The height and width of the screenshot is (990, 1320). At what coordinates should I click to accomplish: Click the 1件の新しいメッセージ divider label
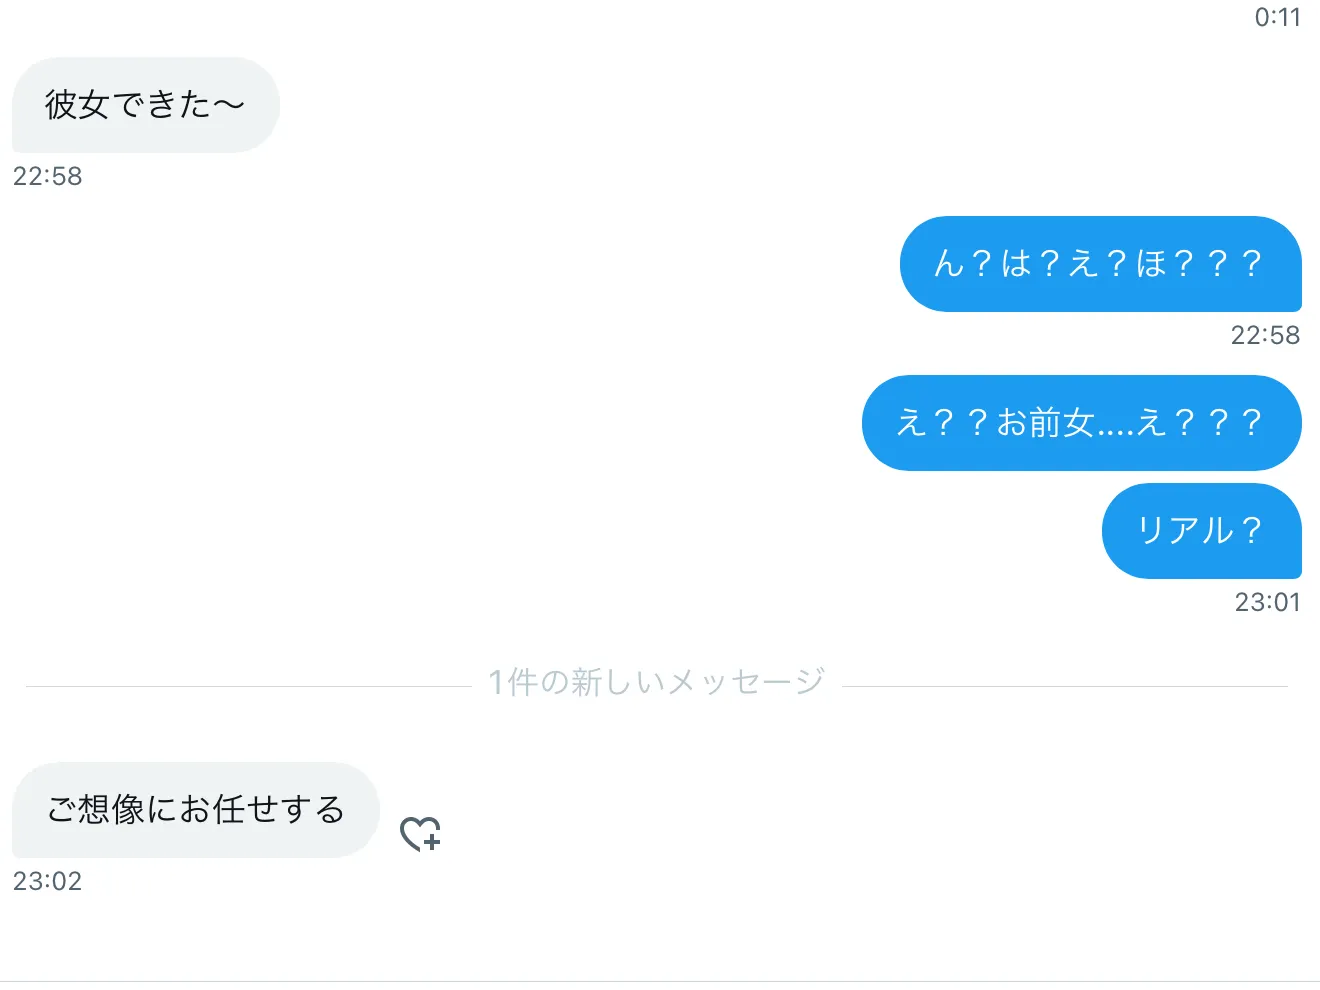point(656,683)
